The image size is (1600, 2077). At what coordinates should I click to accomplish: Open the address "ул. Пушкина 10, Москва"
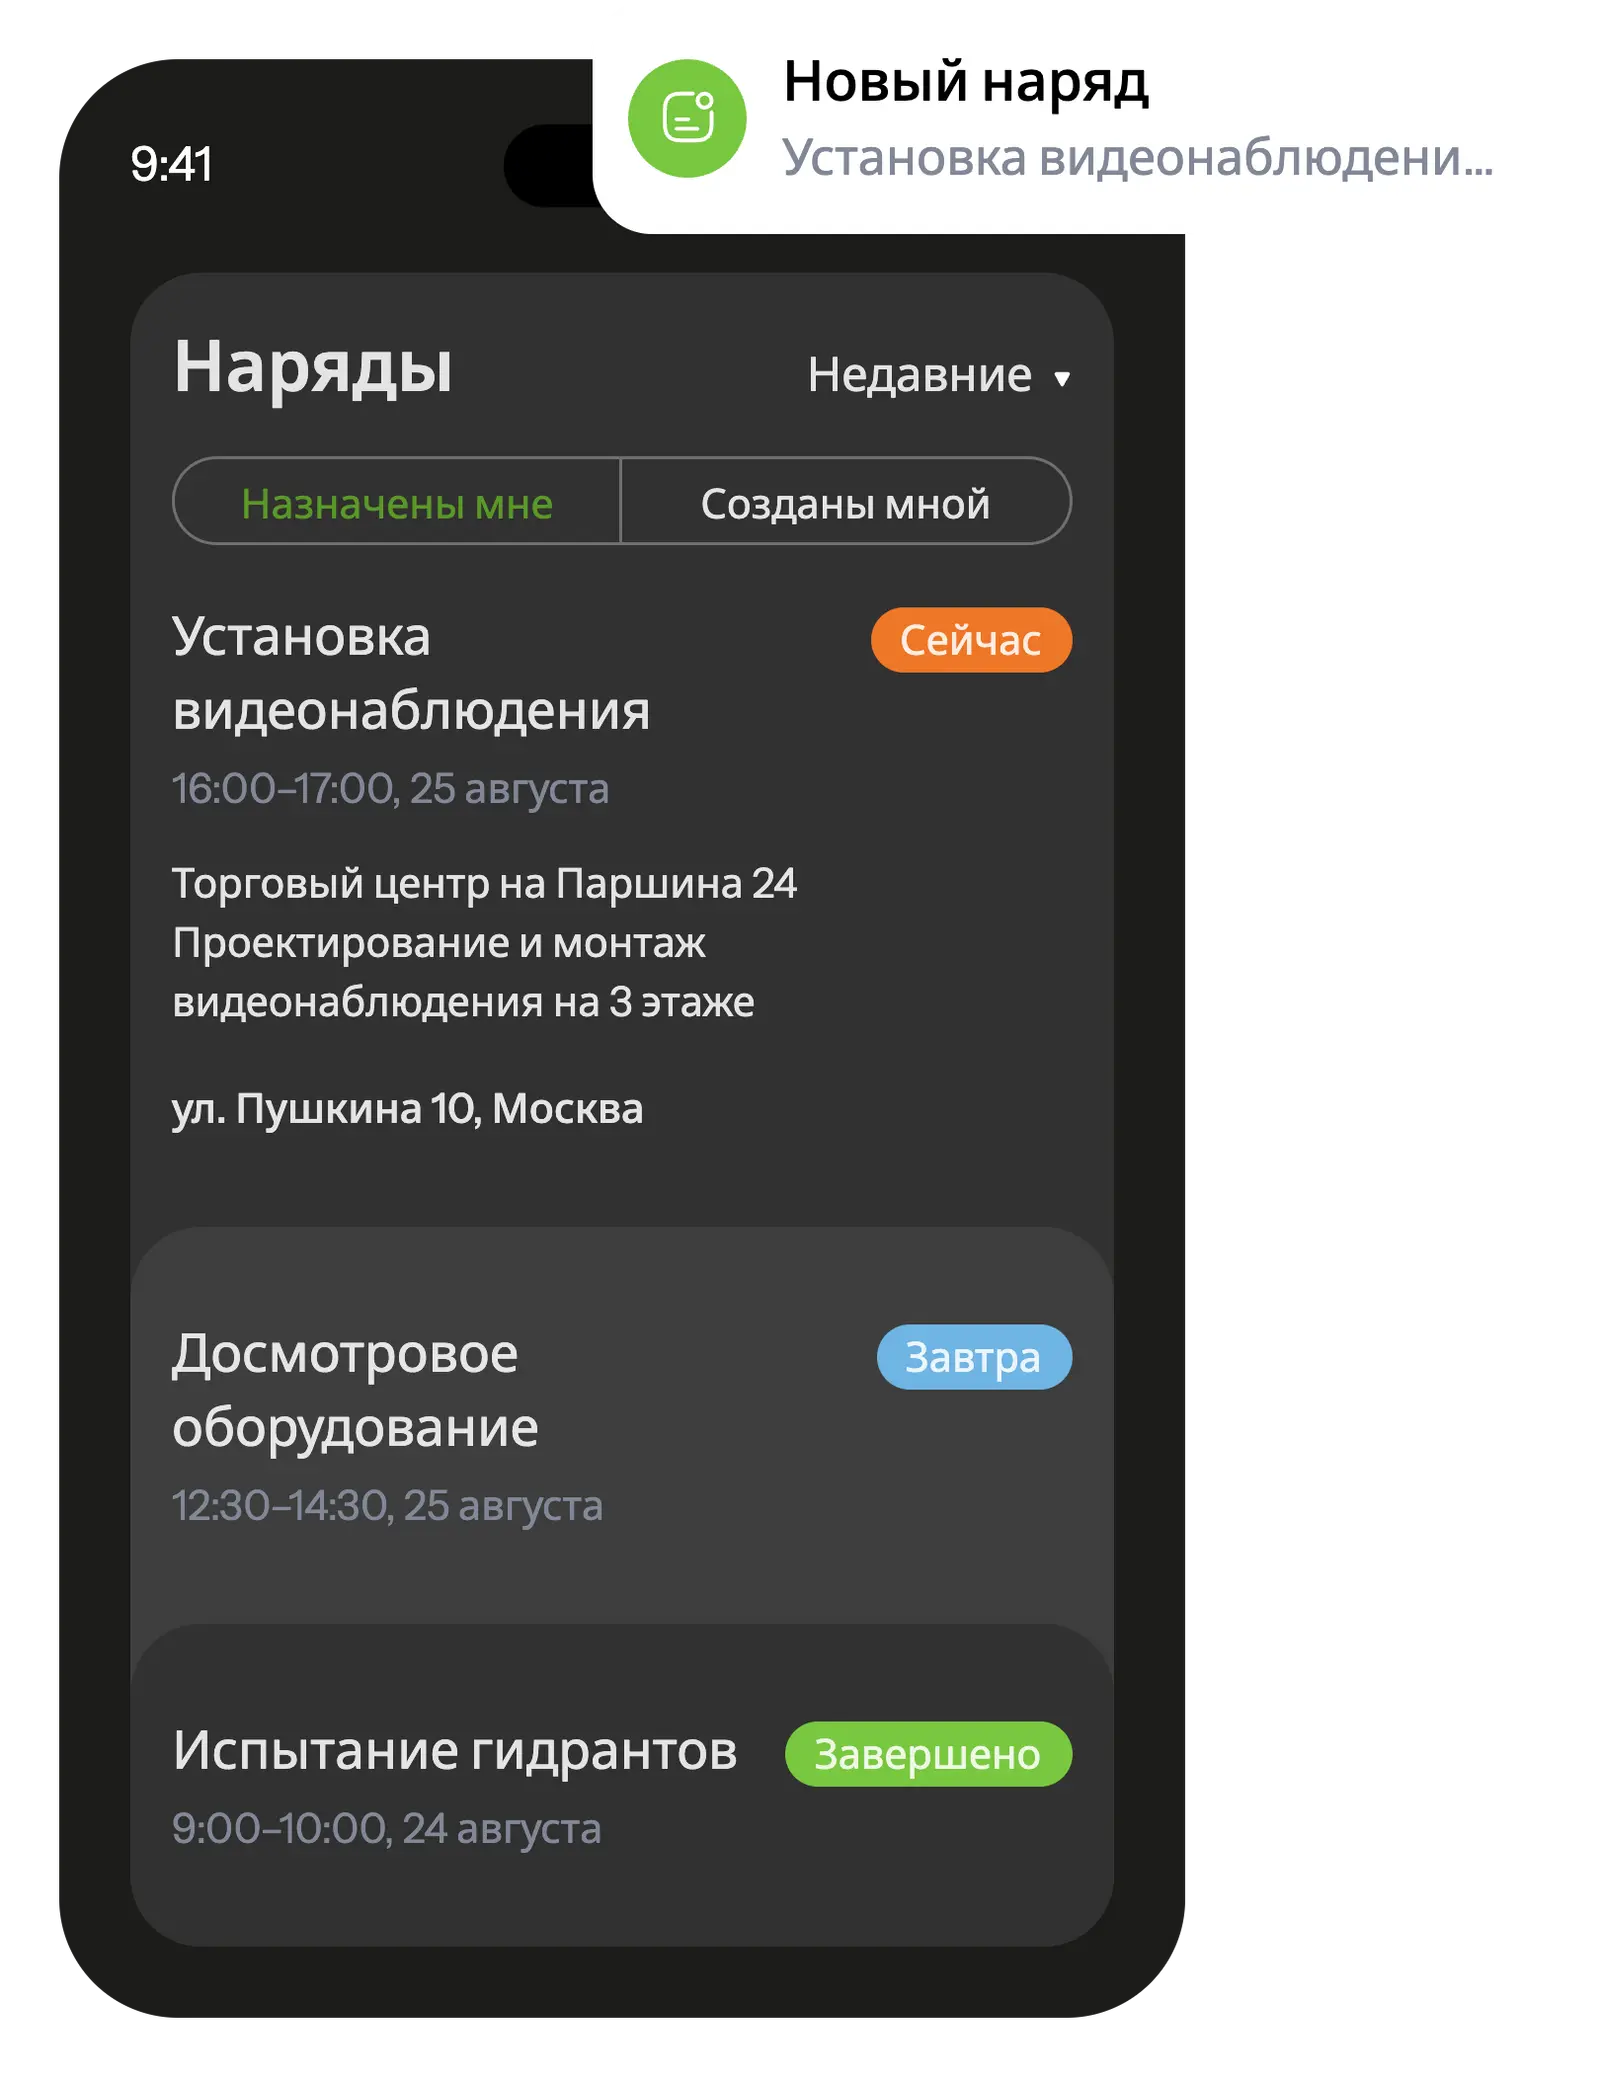click(407, 1109)
